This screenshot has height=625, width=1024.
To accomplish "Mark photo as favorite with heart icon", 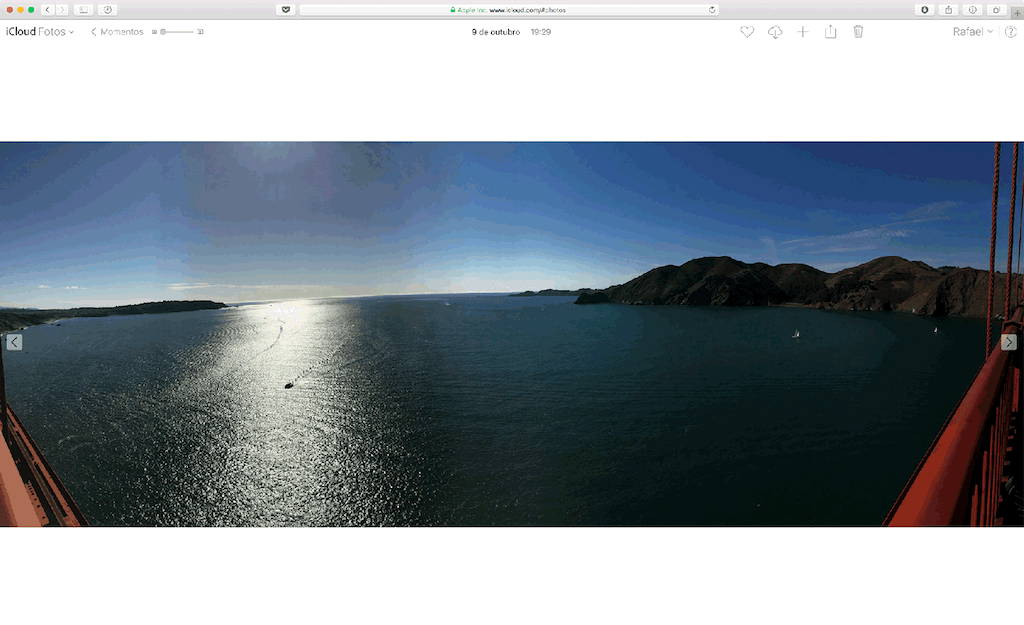I will [747, 31].
